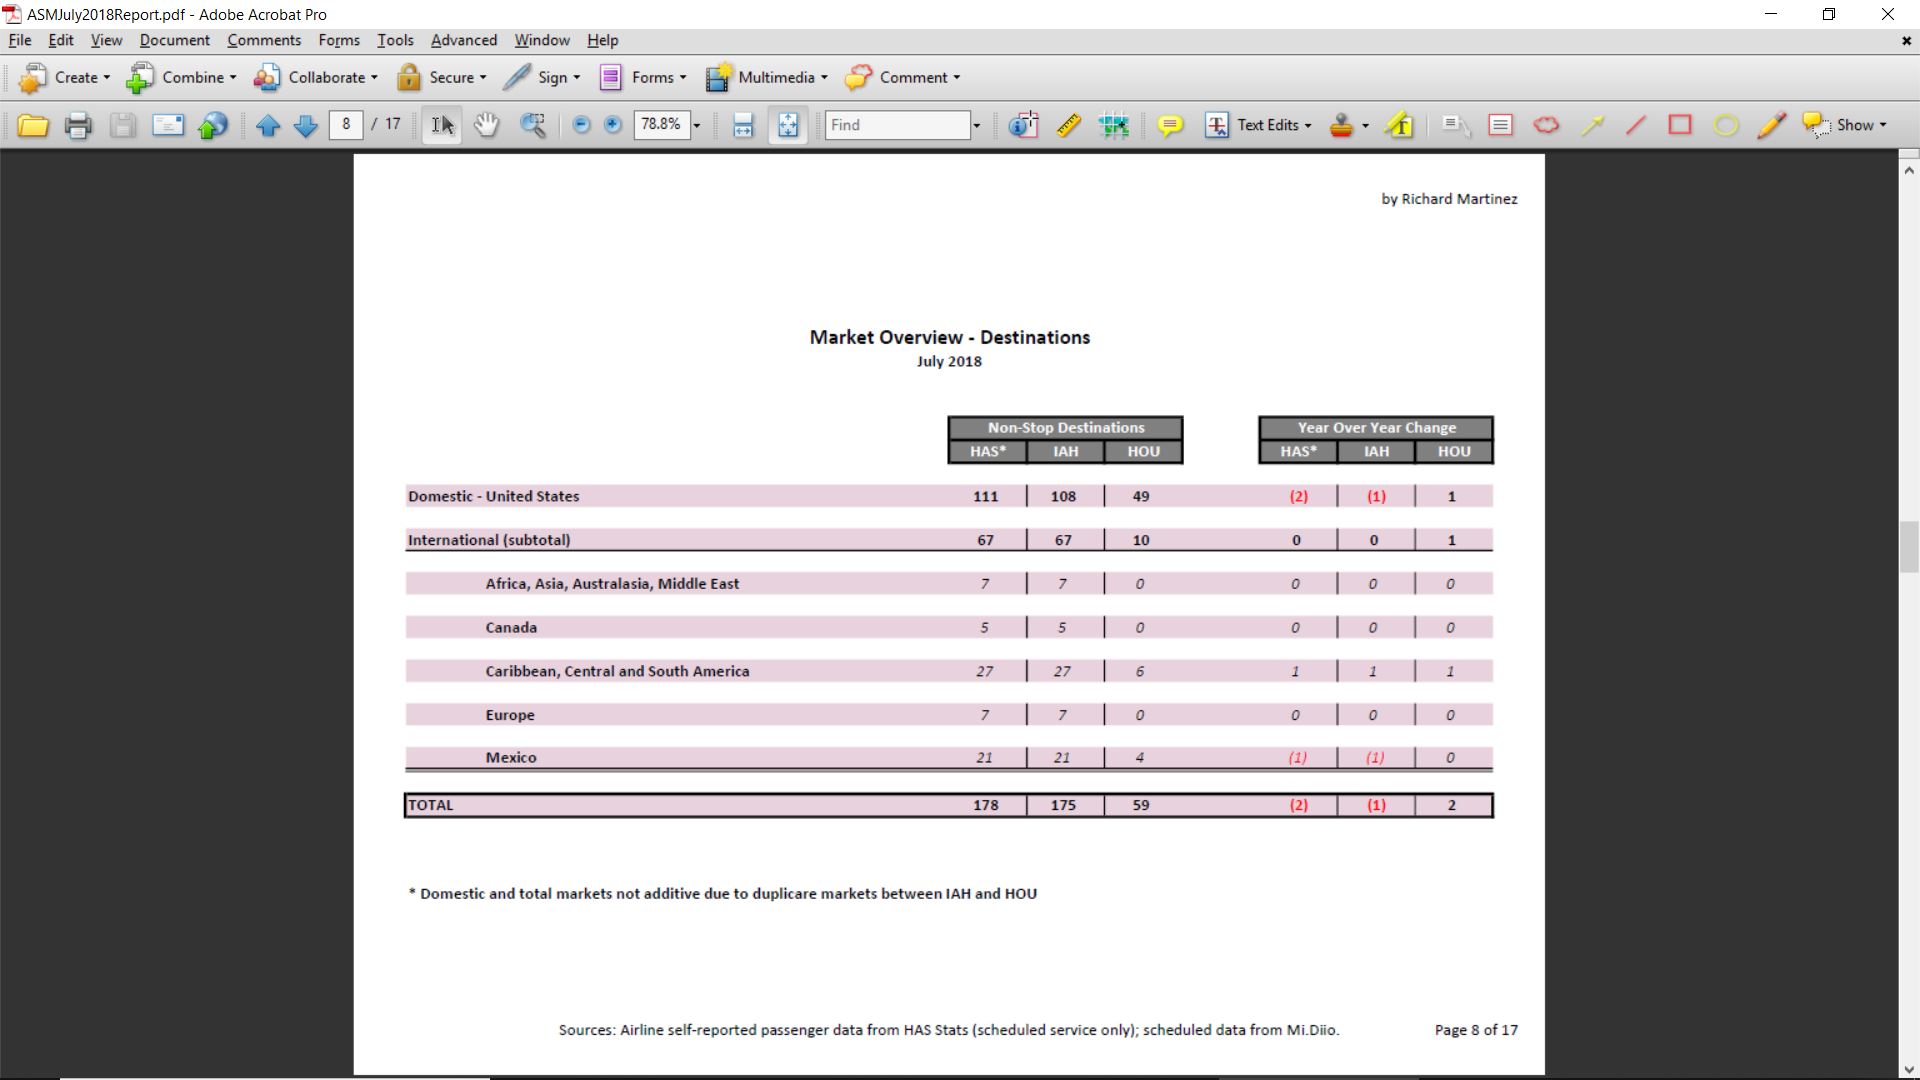Open the zoom percentage dropdown arrow
Viewport: 1920px width, 1080px height.
click(697, 125)
